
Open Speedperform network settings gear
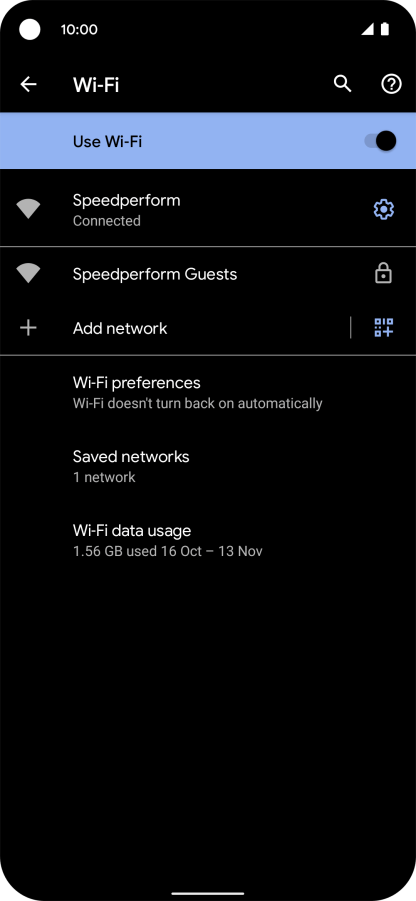[384, 210]
